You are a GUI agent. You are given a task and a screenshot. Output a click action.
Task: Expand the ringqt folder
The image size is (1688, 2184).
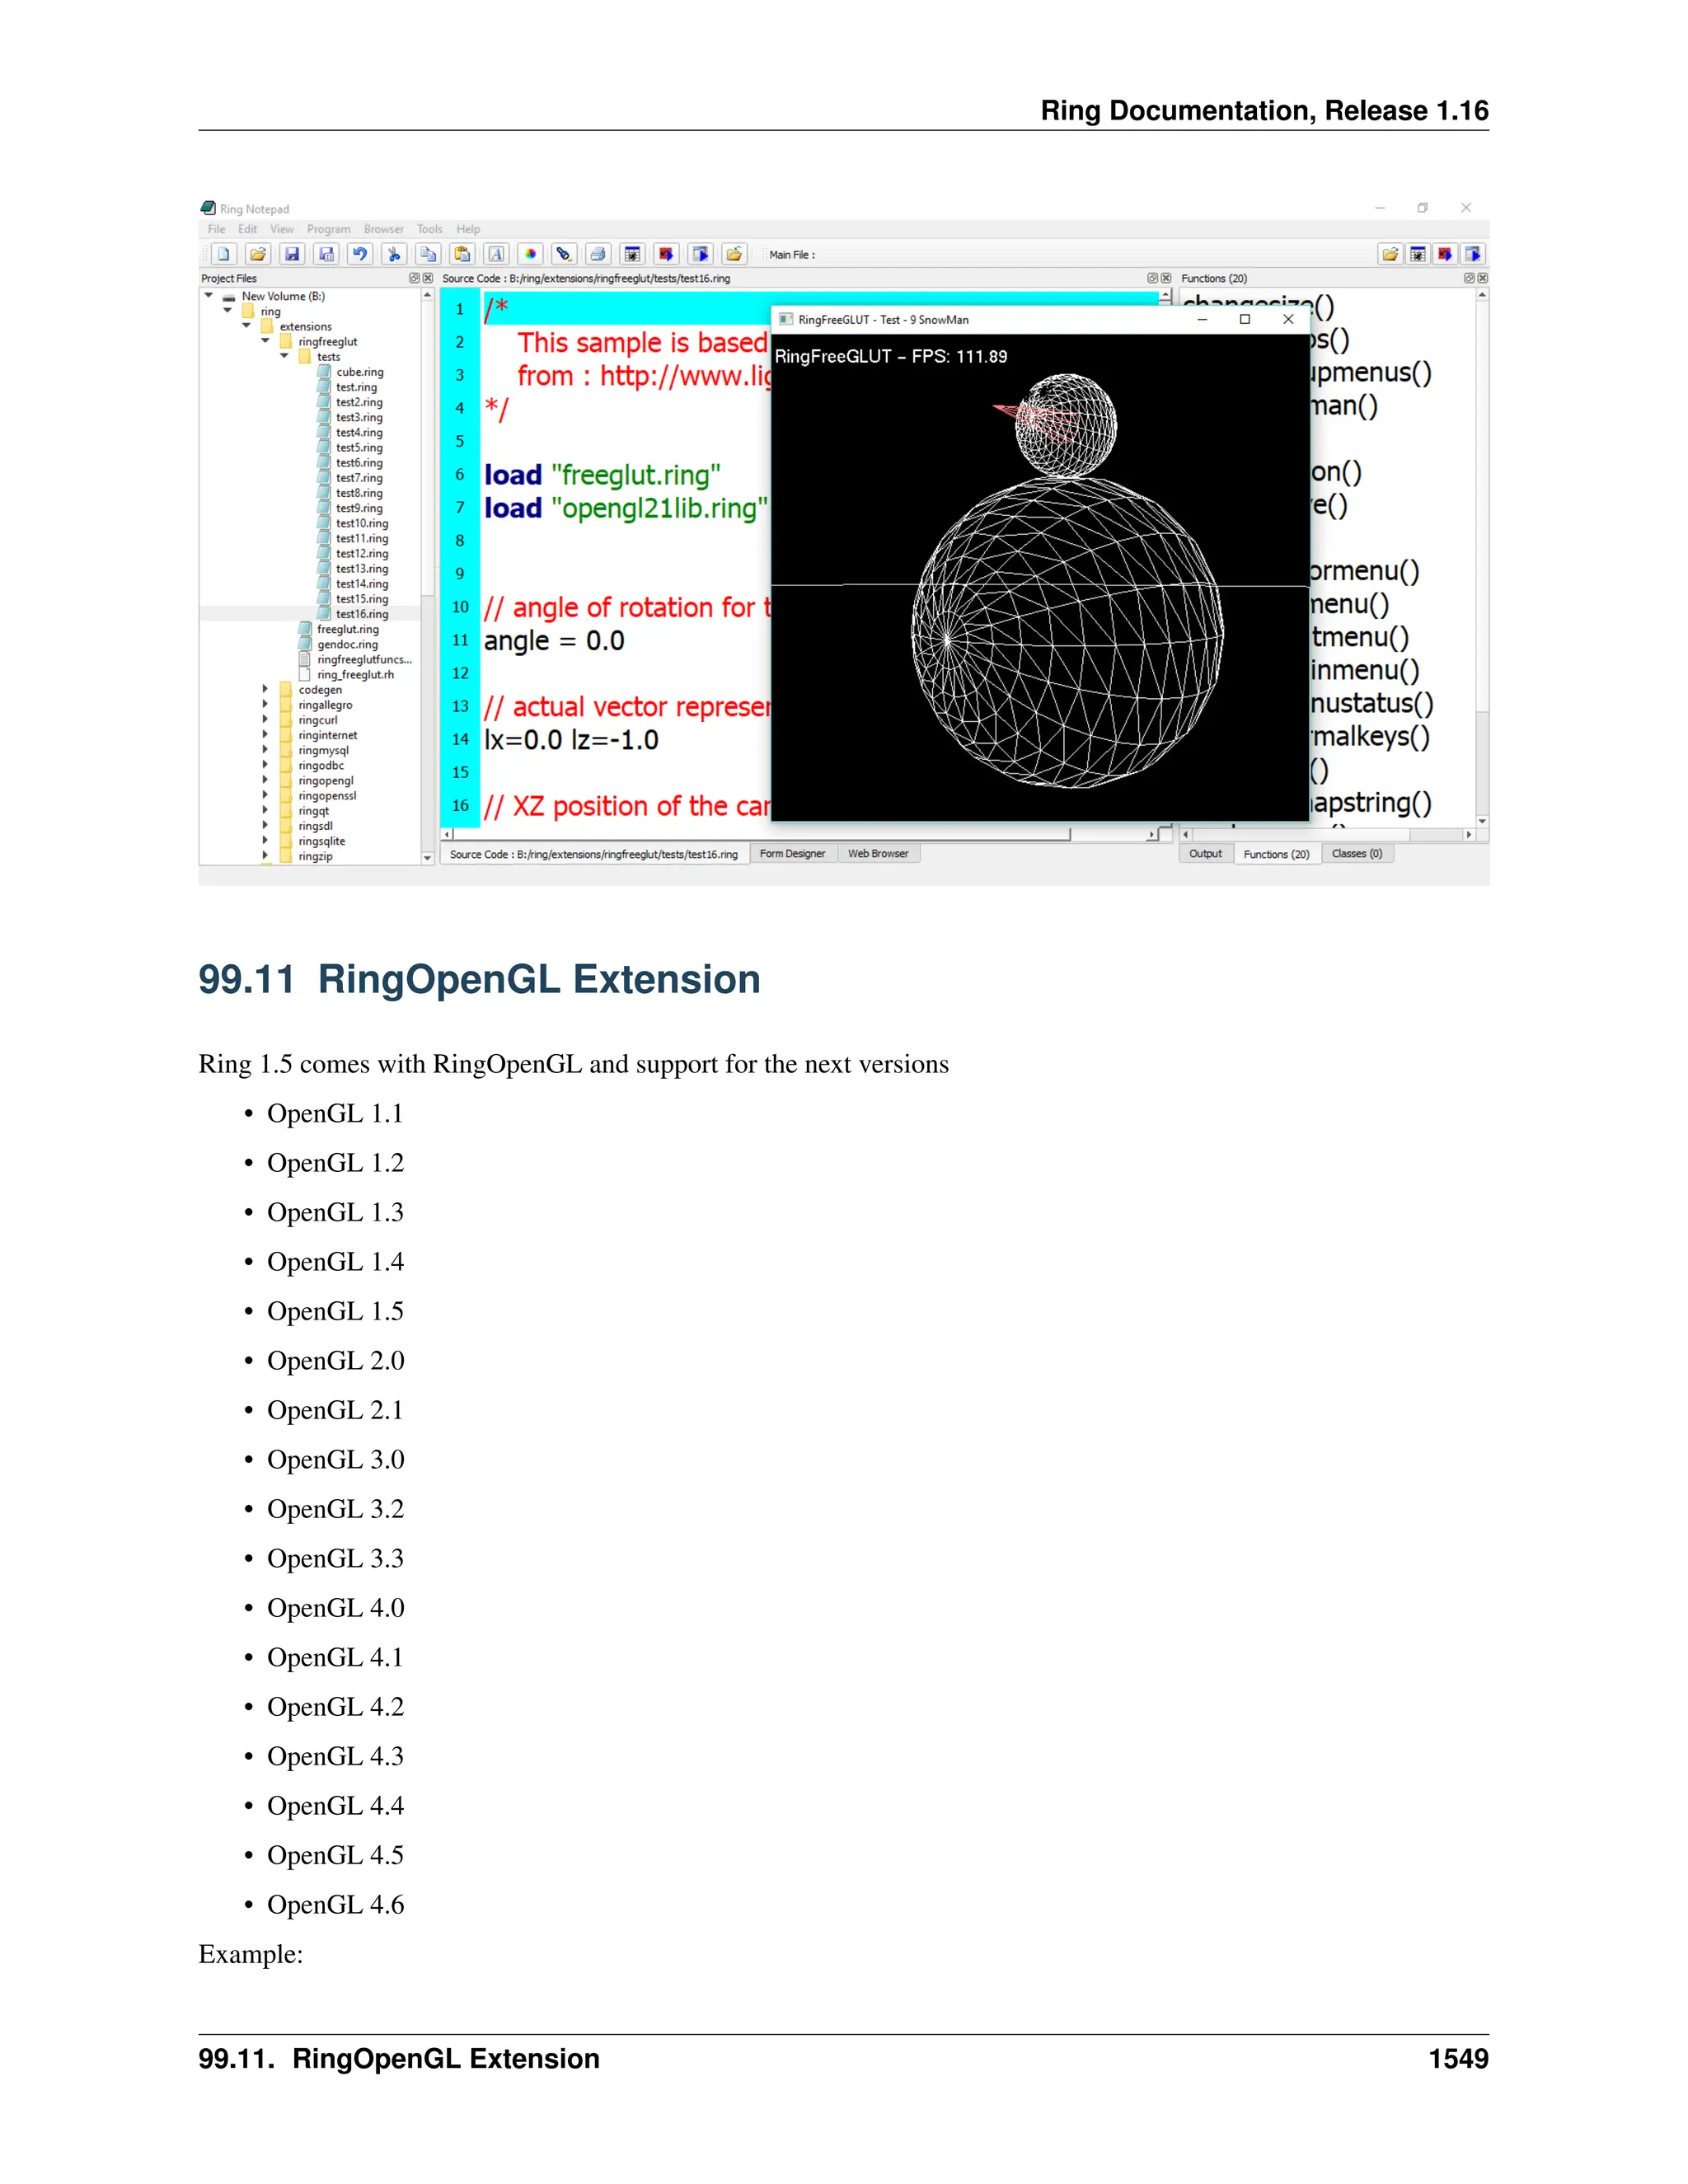(265, 811)
